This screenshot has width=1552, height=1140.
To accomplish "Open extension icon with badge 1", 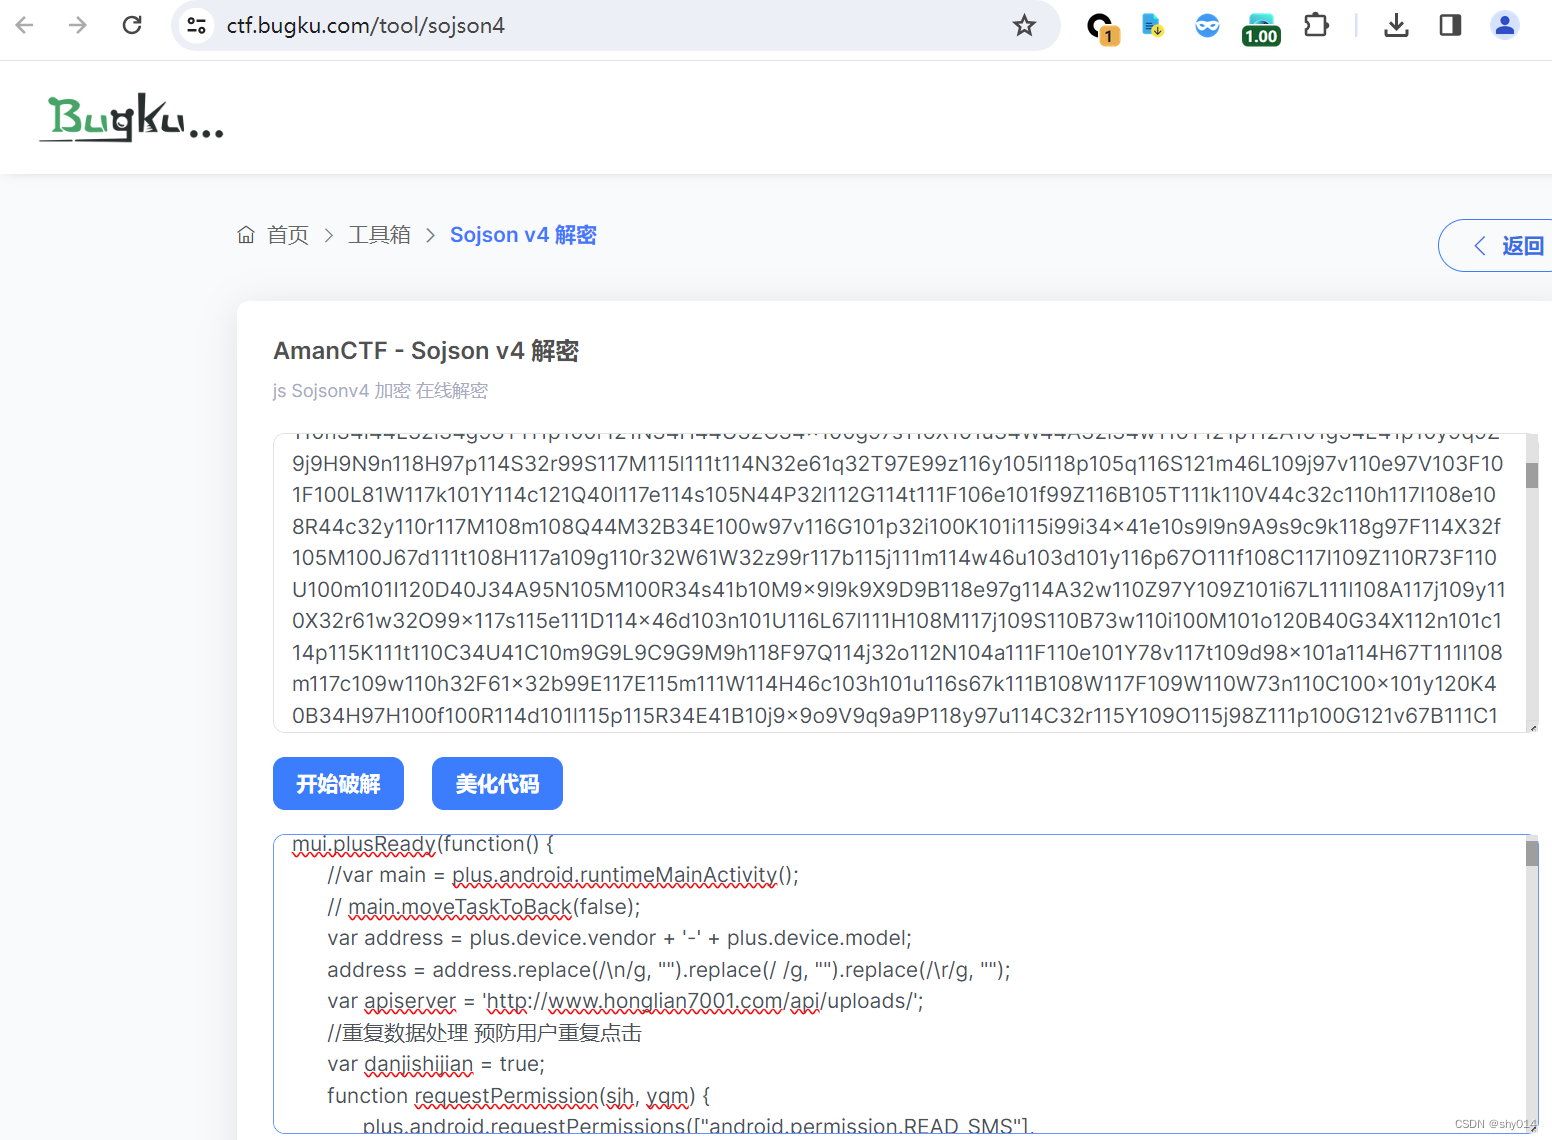I will [1102, 27].
